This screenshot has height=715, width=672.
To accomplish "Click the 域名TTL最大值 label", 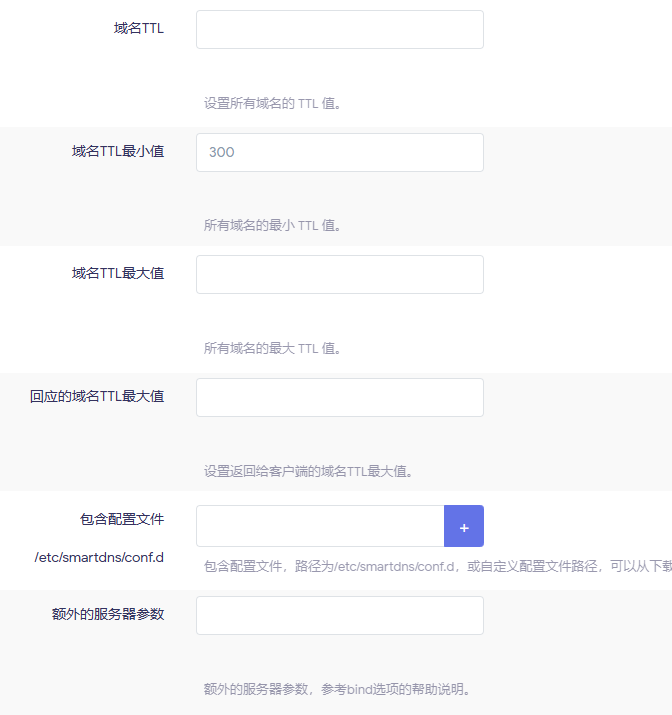I will (x=118, y=273).
